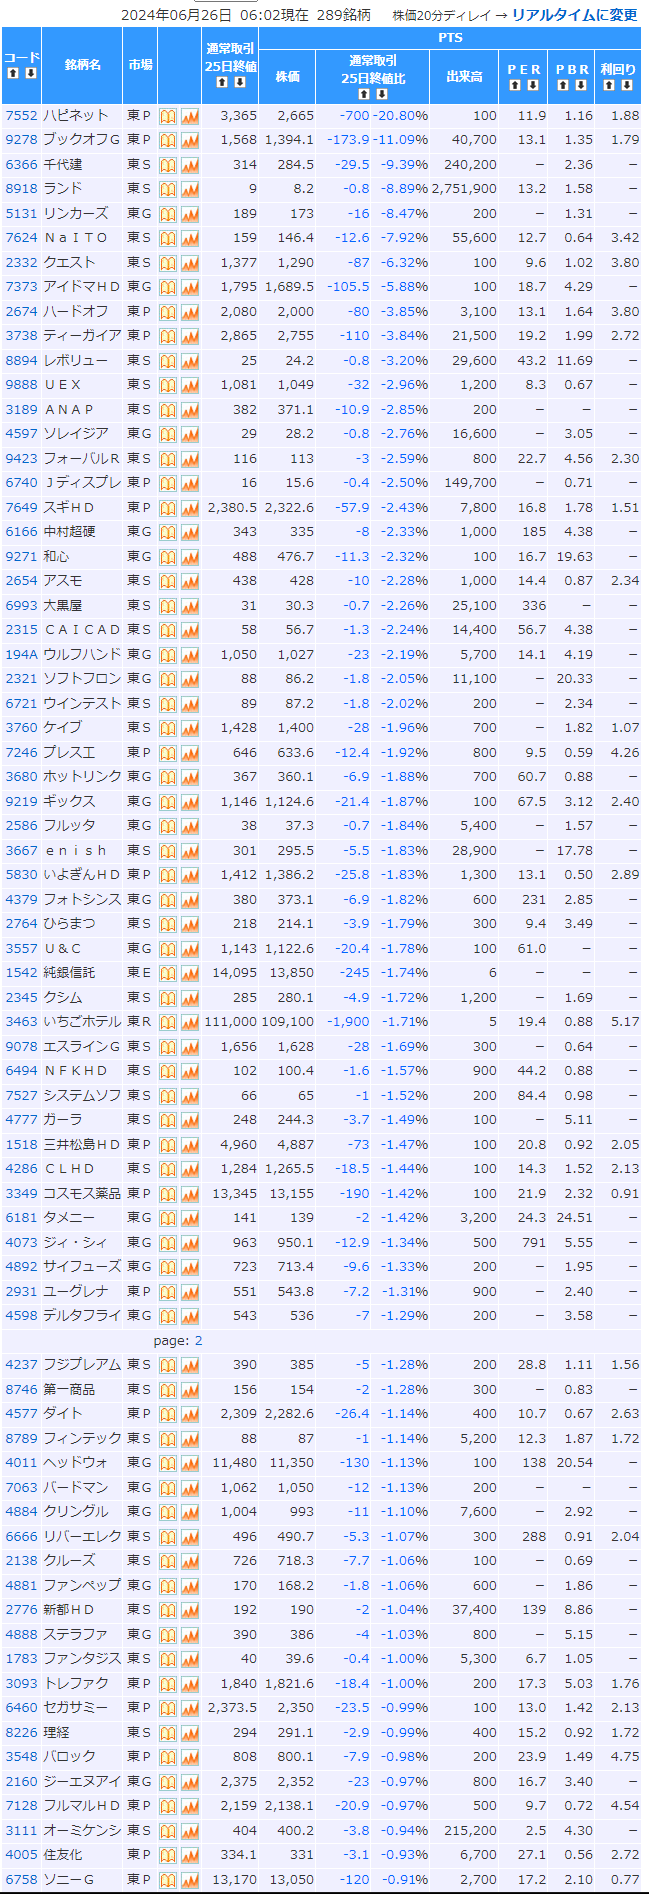Sort 通常取引25日終値 column ascending

(x=222, y=82)
